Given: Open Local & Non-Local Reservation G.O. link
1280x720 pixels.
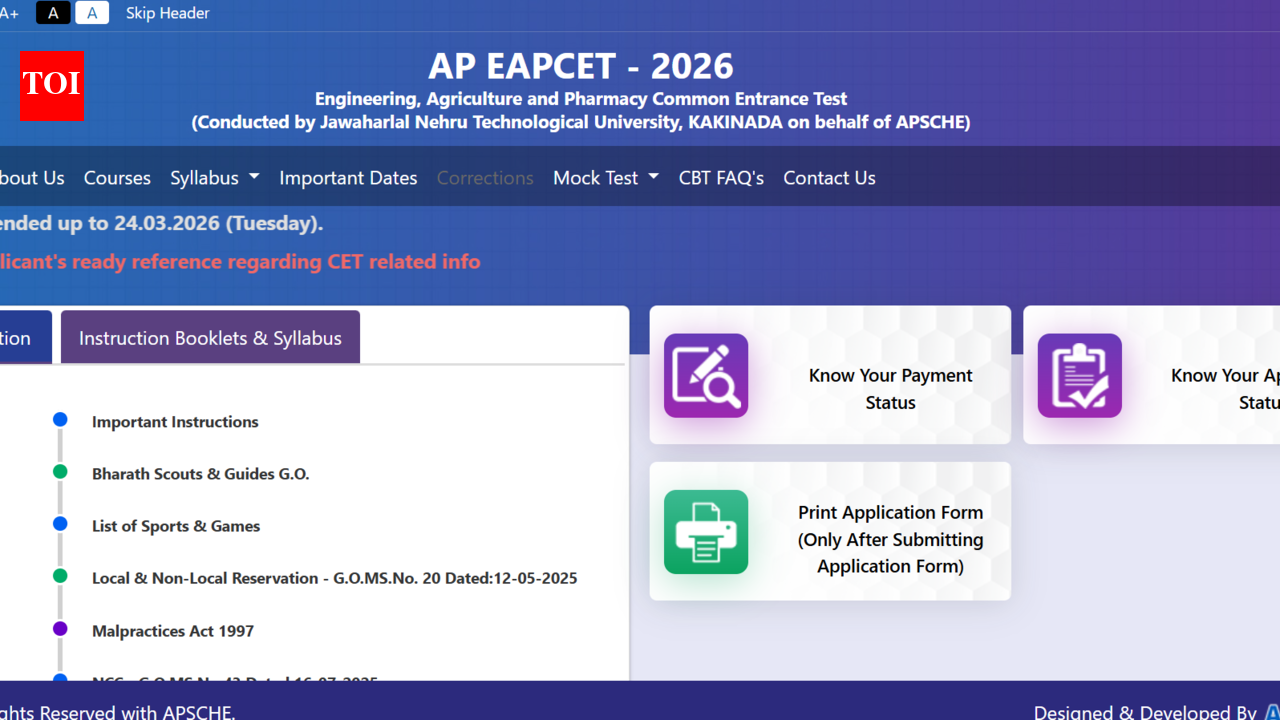Looking at the screenshot, I should coord(334,578).
